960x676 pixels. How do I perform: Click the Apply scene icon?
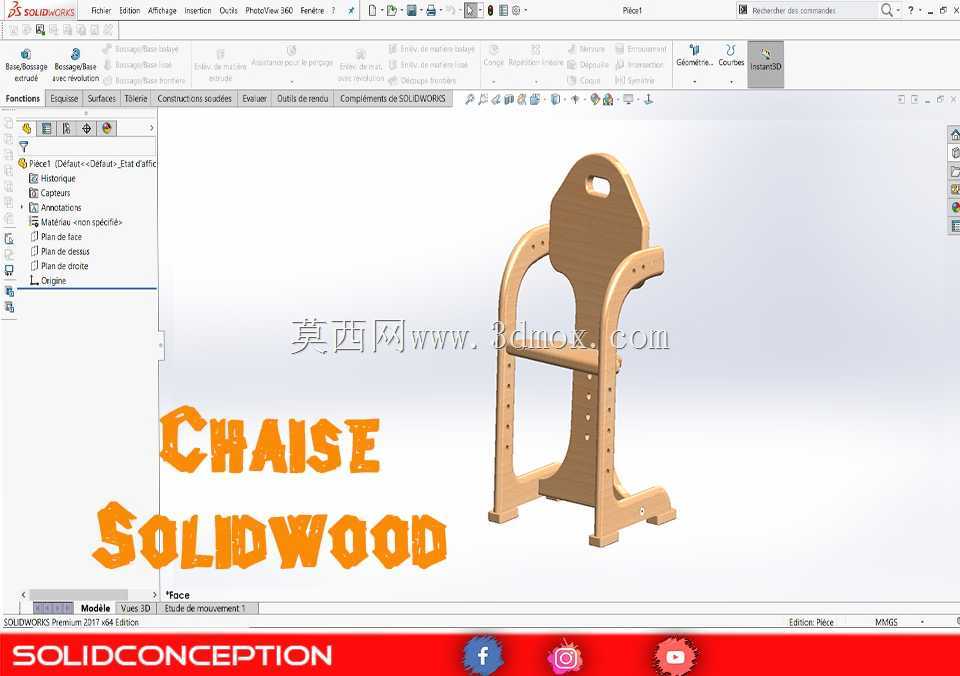pyautogui.click(x=607, y=99)
